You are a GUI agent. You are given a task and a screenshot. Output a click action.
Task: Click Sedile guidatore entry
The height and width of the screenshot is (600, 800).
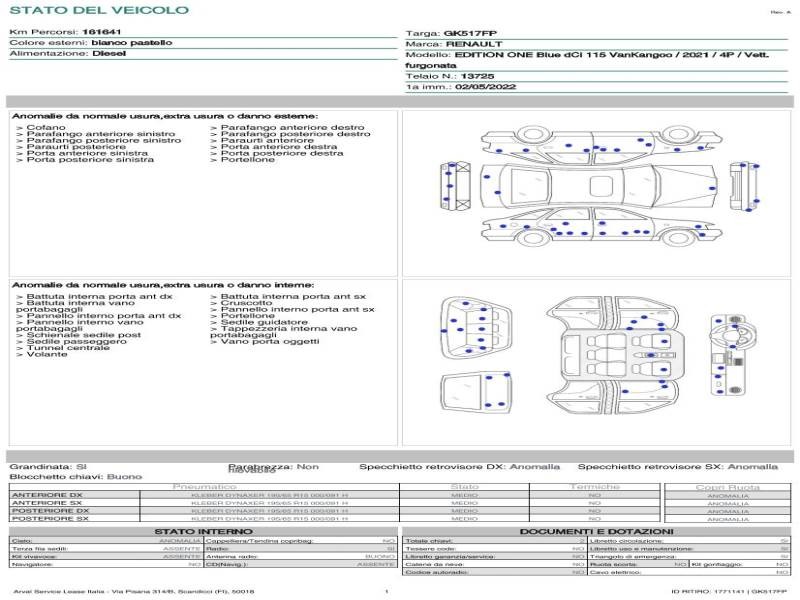(259, 322)
